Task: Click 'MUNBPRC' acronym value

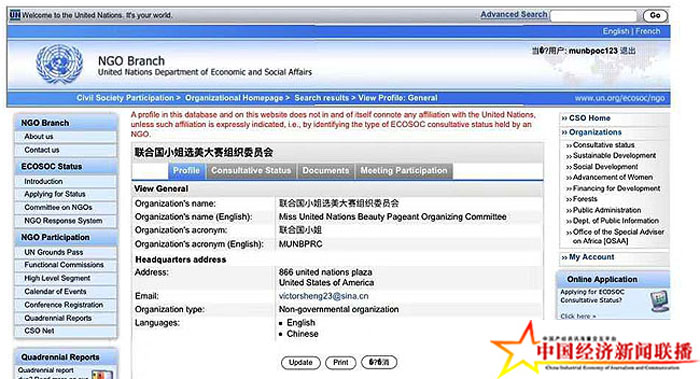Action: (300, 244)
